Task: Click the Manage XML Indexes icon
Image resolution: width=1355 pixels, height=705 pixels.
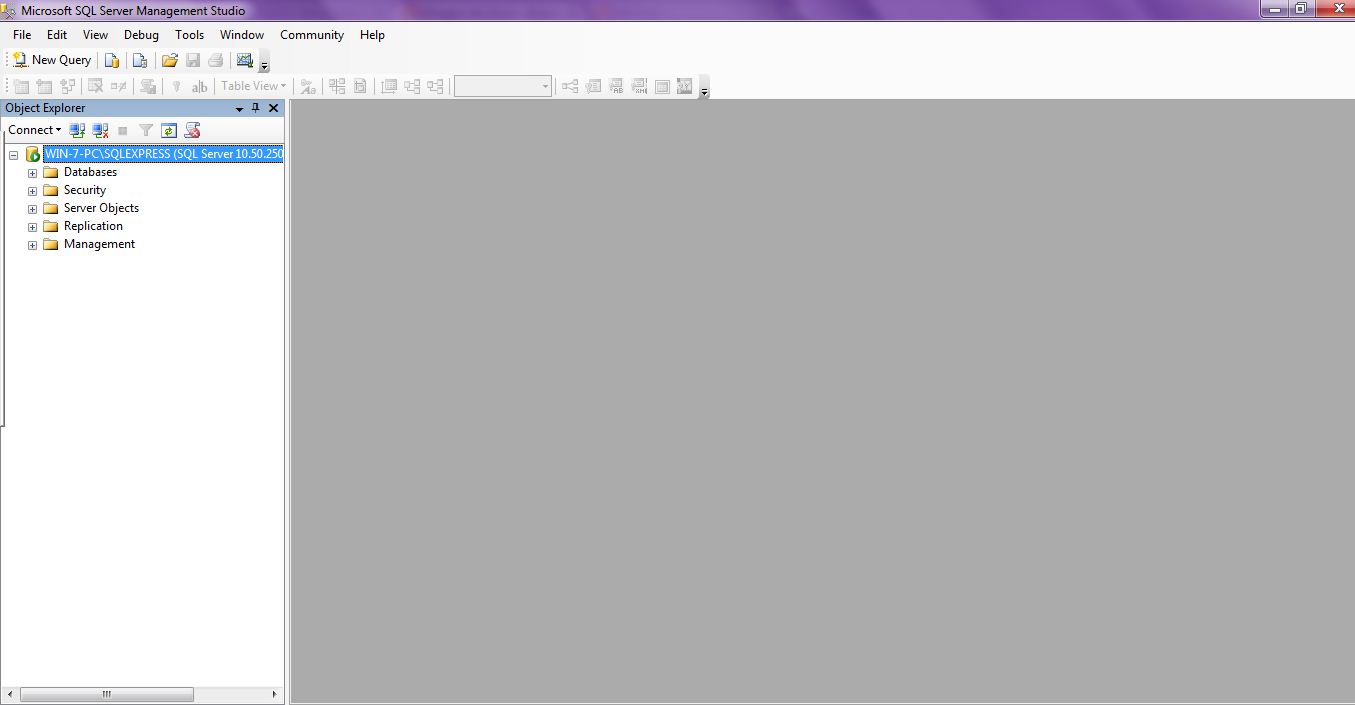Action: [x=639, y=86]
